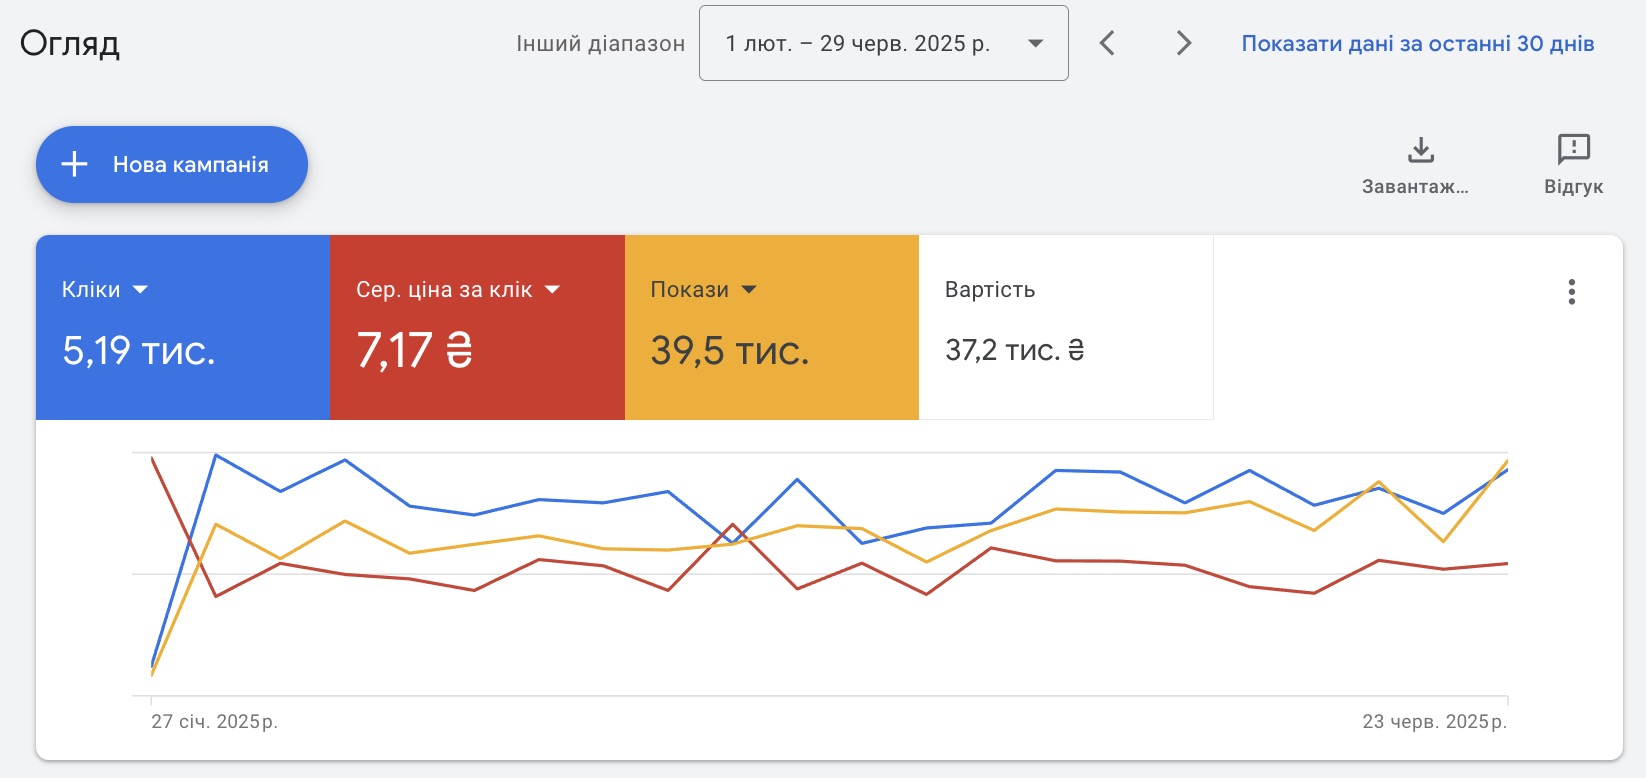Go to next date period arrow
Image resolution: width=1646 pixels, height=778 pixels.
pyautogui.click(x=1184, y=43)
